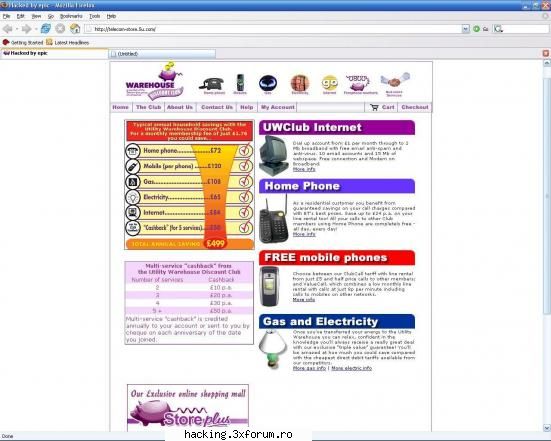Open the electricity icon in header
The image size is (551, 441).
point(300,83)
